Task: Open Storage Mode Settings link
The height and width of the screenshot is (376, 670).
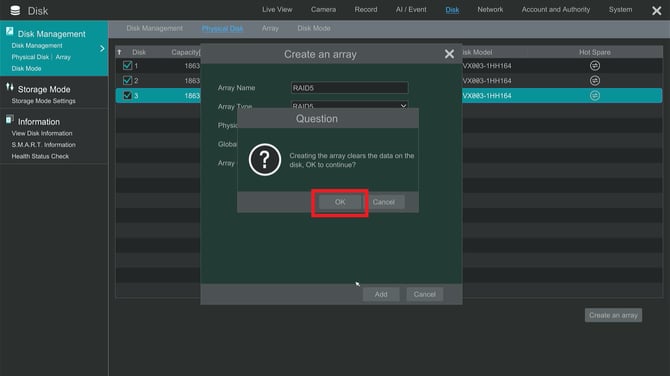Action: pyautogui.click(x=43, y=101)
